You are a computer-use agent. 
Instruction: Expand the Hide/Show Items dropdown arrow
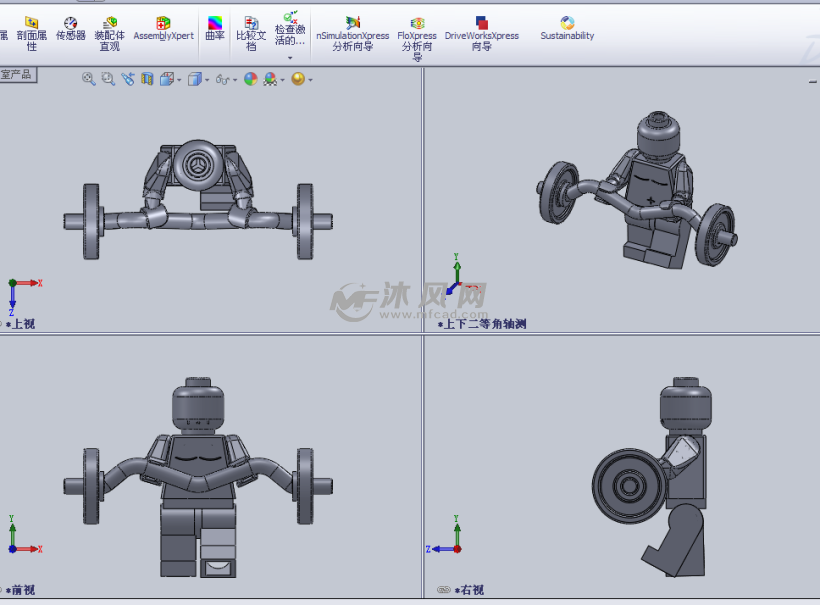(x=235, y=80)
